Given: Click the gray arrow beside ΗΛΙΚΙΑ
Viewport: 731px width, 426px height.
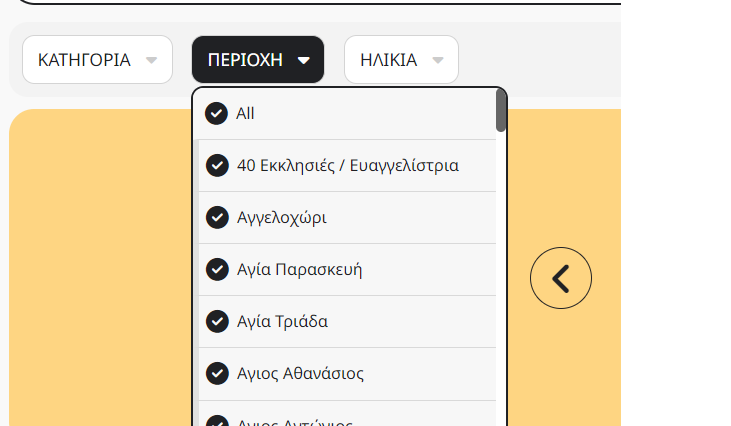Looking at the screenshot, I should (437, 60).
